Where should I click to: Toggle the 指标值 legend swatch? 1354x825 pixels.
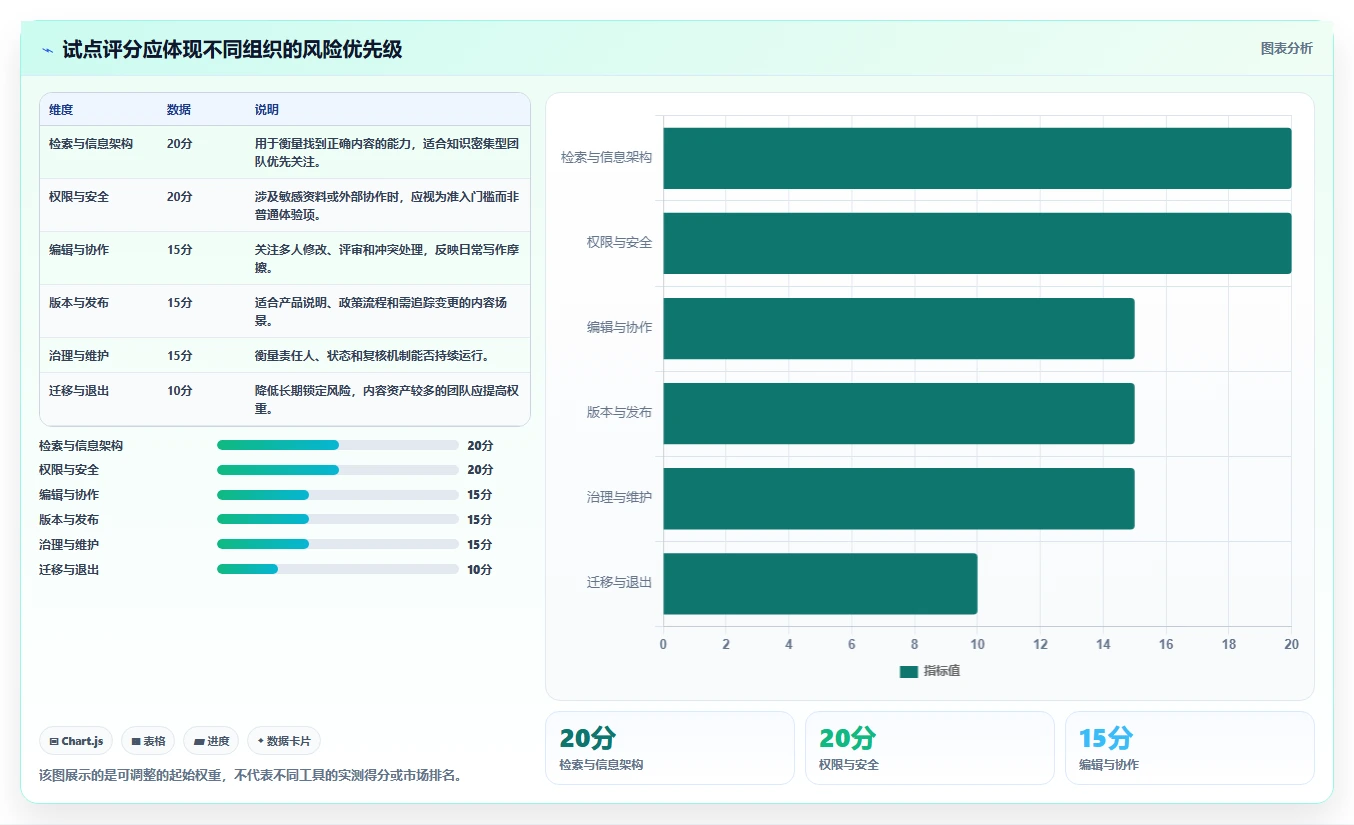click(908, 672)
